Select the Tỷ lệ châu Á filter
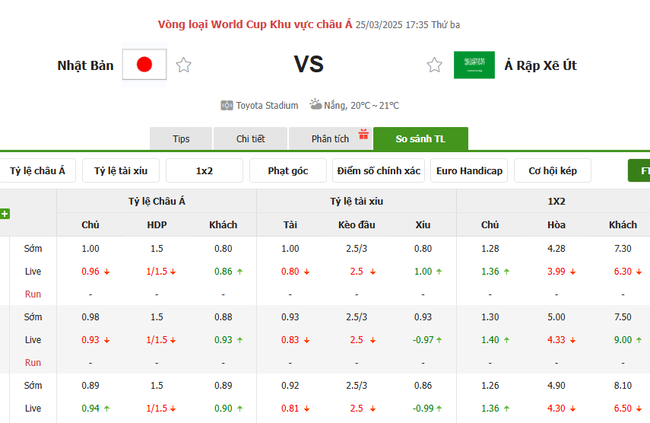 pos(38,171)
